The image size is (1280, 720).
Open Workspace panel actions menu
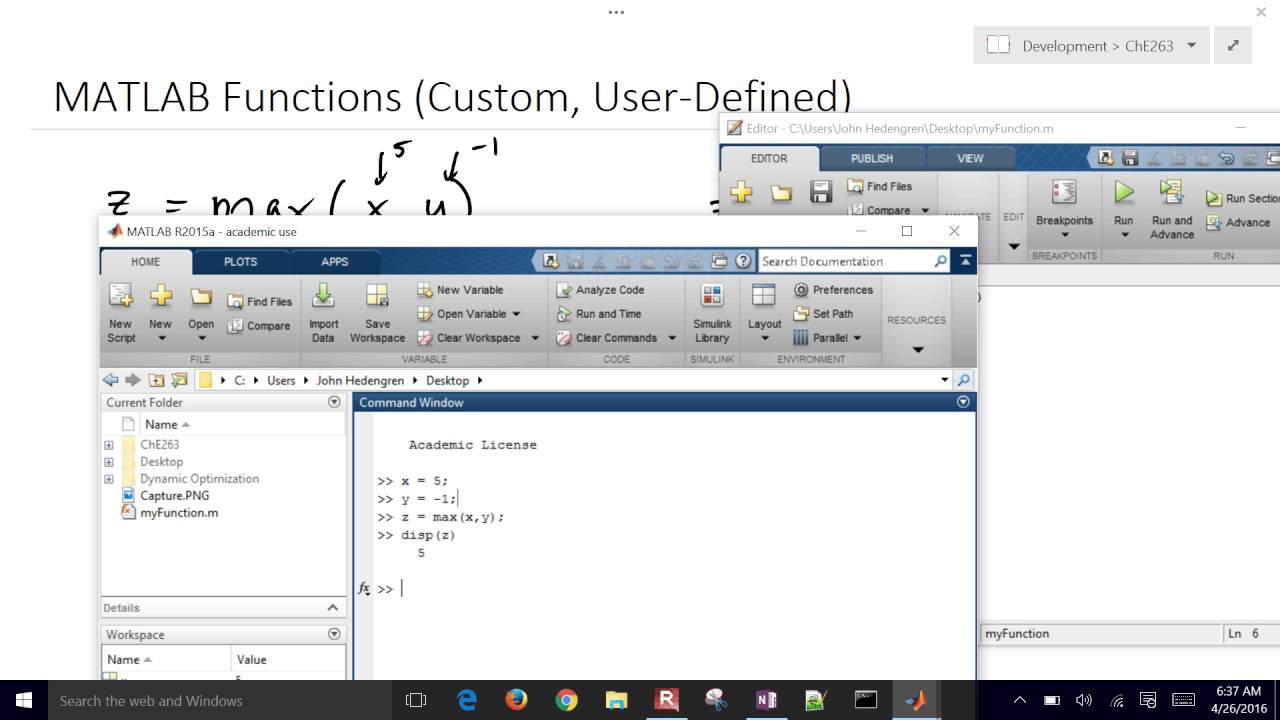[334, 634]
